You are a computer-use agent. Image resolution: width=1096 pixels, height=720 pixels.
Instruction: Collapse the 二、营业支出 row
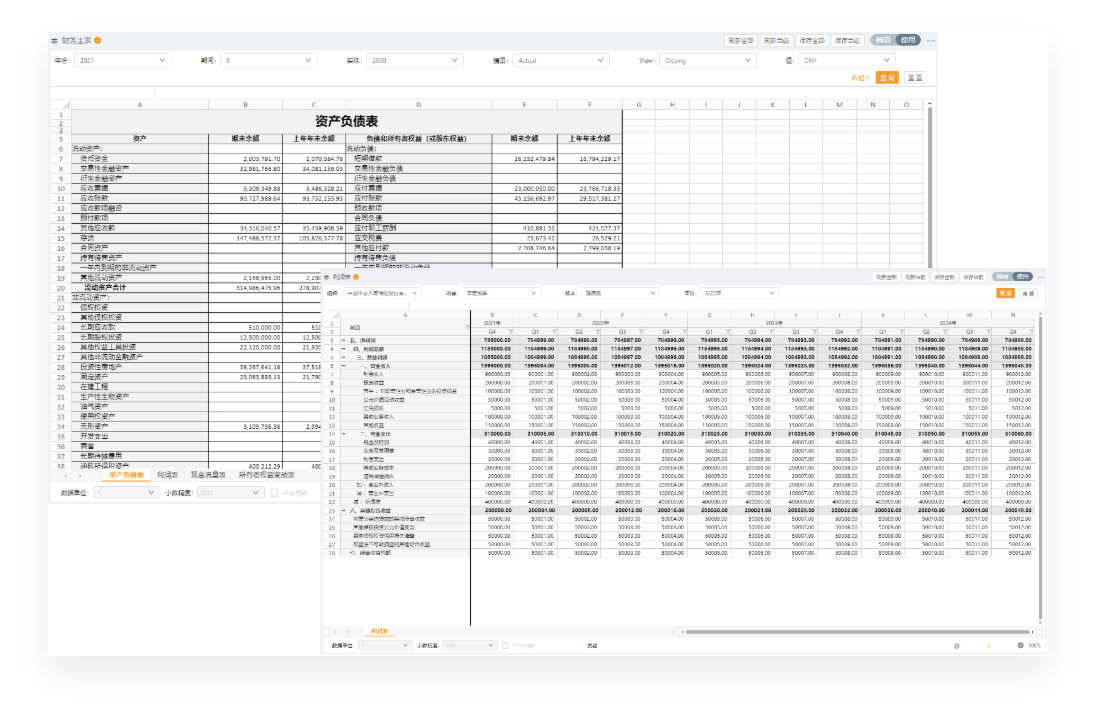[x=343, y=434]
